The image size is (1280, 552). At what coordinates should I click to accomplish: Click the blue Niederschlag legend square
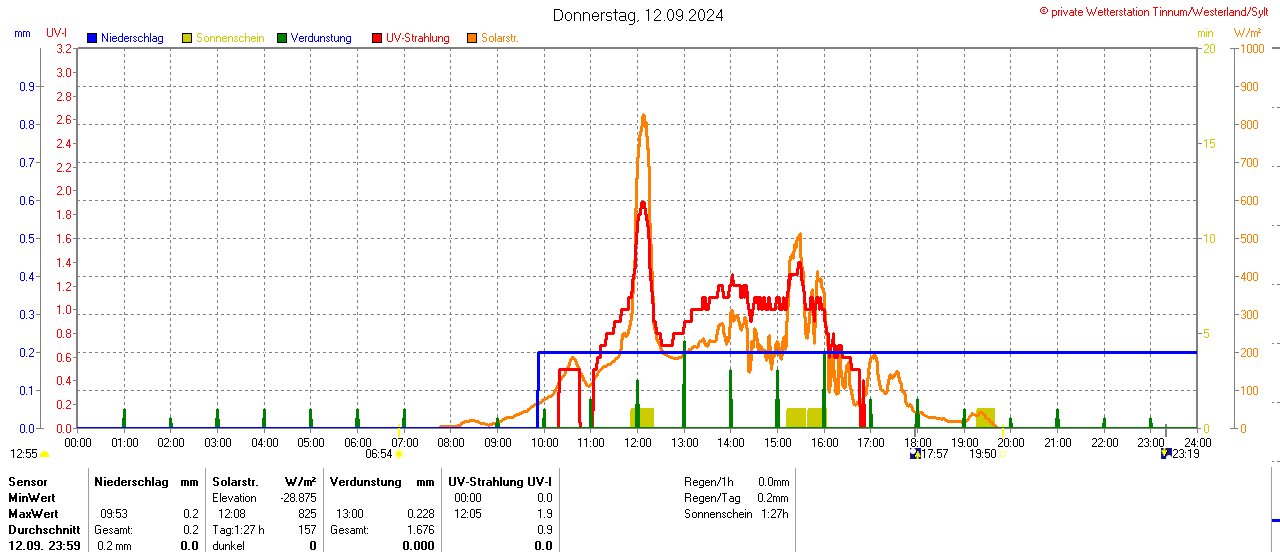(x=92, y=38)
